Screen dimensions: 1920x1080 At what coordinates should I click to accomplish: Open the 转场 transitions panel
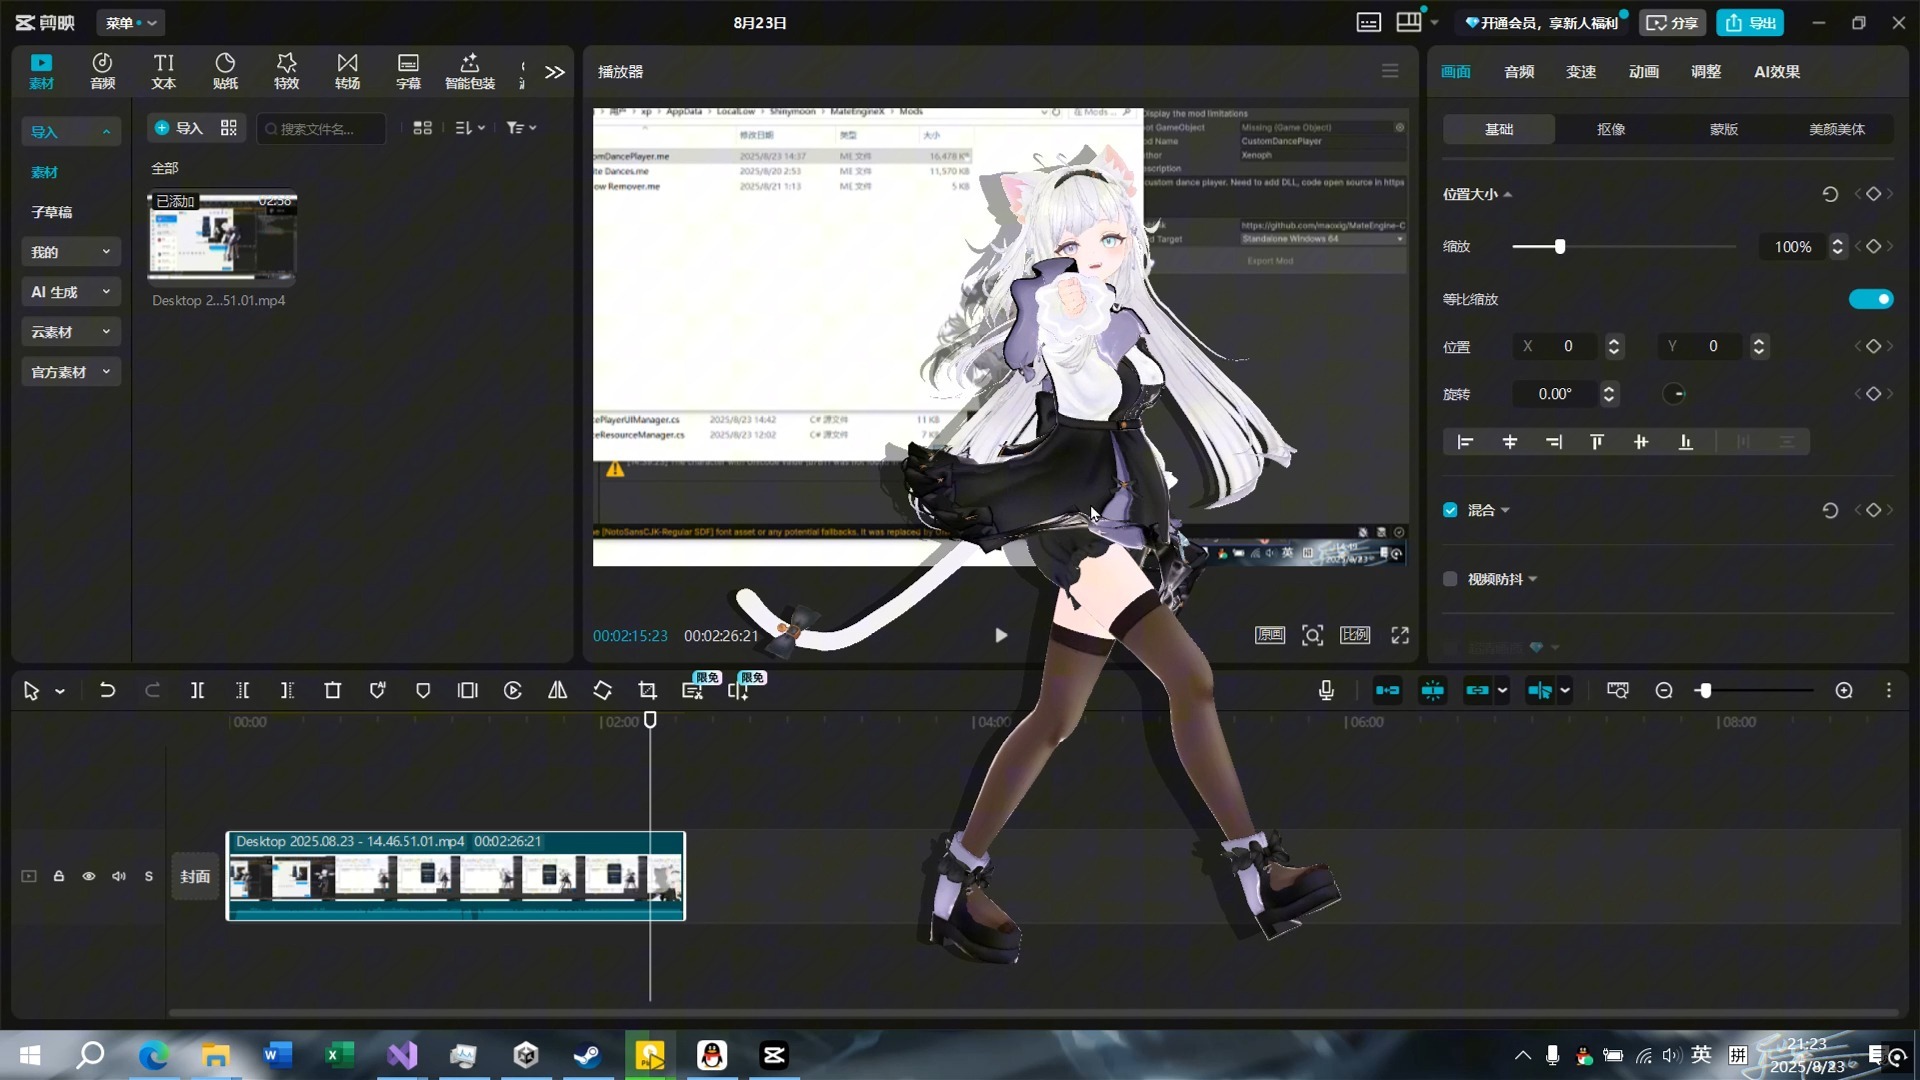(x=347, y=71)
